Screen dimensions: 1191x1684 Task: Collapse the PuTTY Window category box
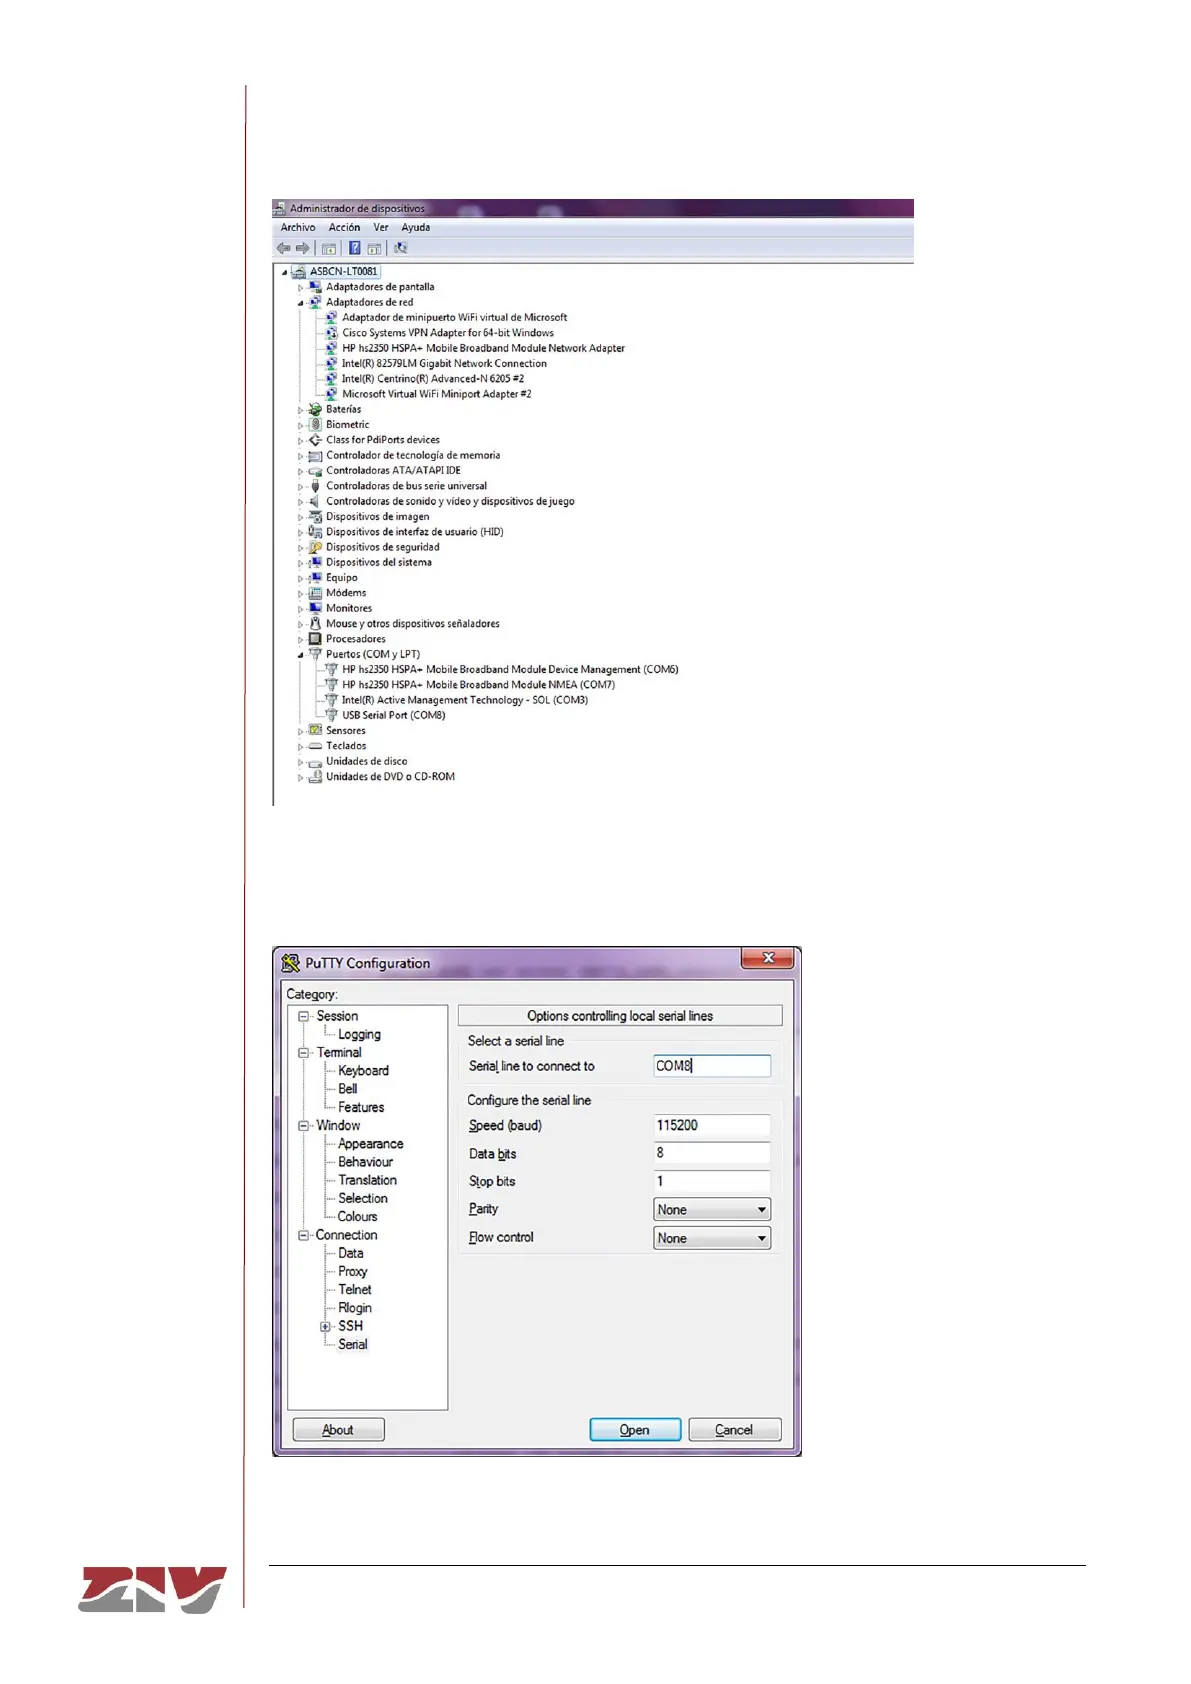click(304, 1125)
